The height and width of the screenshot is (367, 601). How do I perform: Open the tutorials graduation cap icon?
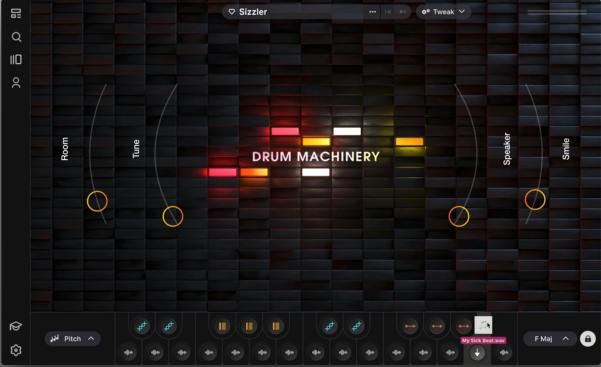16,326
